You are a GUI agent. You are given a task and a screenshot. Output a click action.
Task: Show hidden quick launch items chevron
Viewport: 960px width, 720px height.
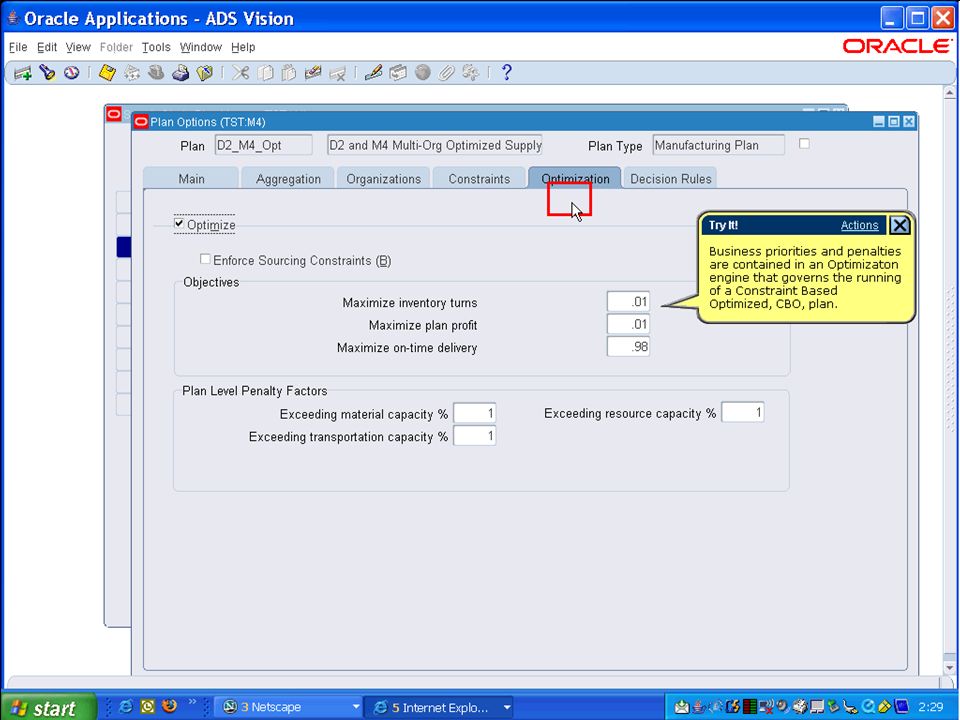tap(192, 702)
